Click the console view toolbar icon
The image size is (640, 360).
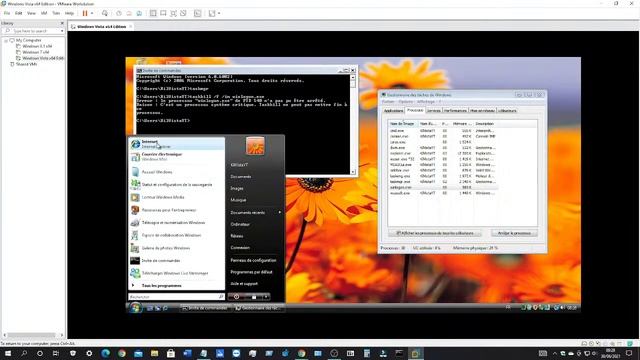pyautogui.click(x=163, y=13)
